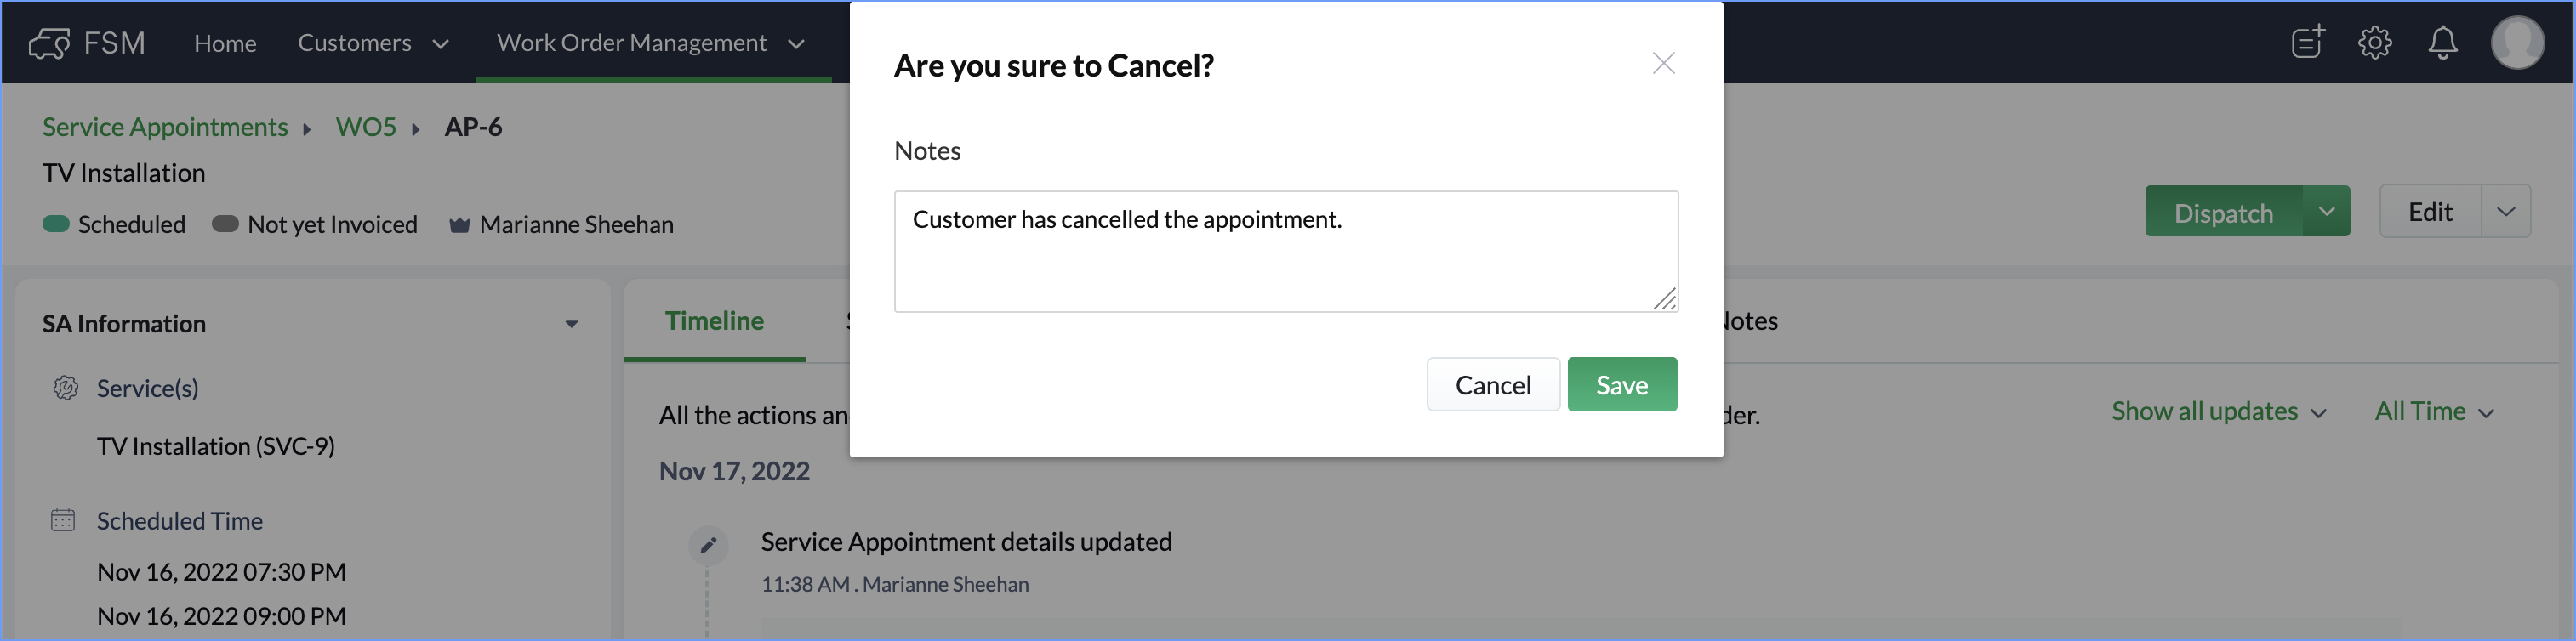
Task: Open the settings gear icon
Action: coord(2374,42)
